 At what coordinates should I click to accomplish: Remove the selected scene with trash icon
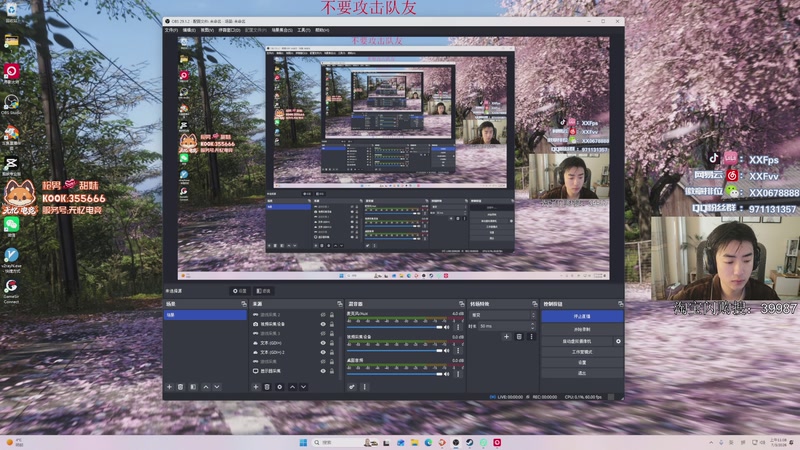(181, 387)
